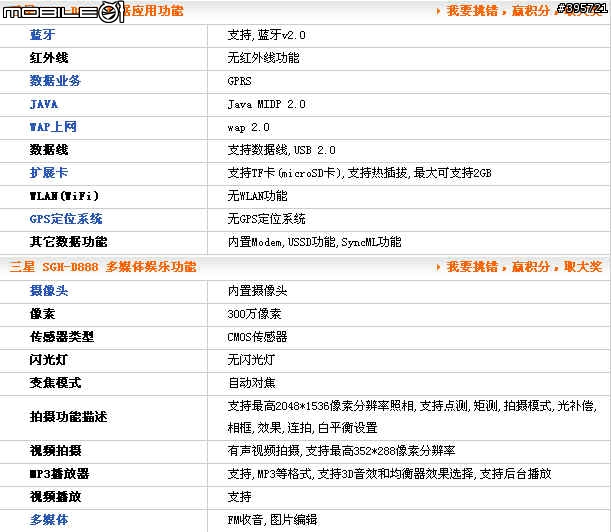The width and height of the screenshot is (611, 532).
Task: Select the MP3 formats support value
Action: [x=389, y=474]
